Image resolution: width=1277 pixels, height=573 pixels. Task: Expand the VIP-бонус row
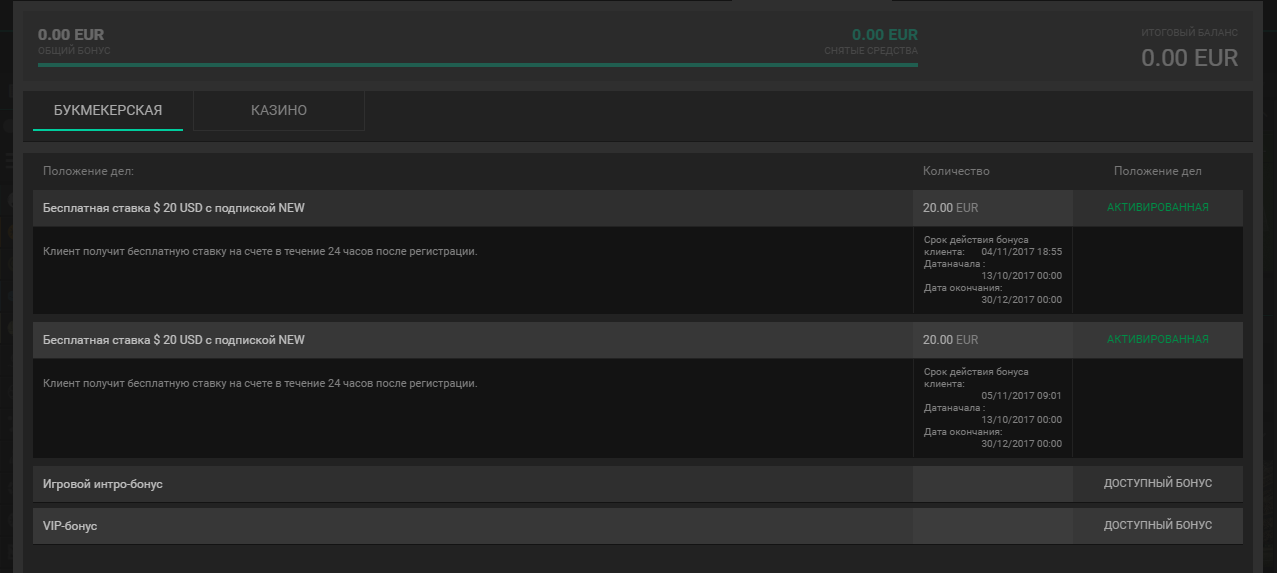(638, 526)
